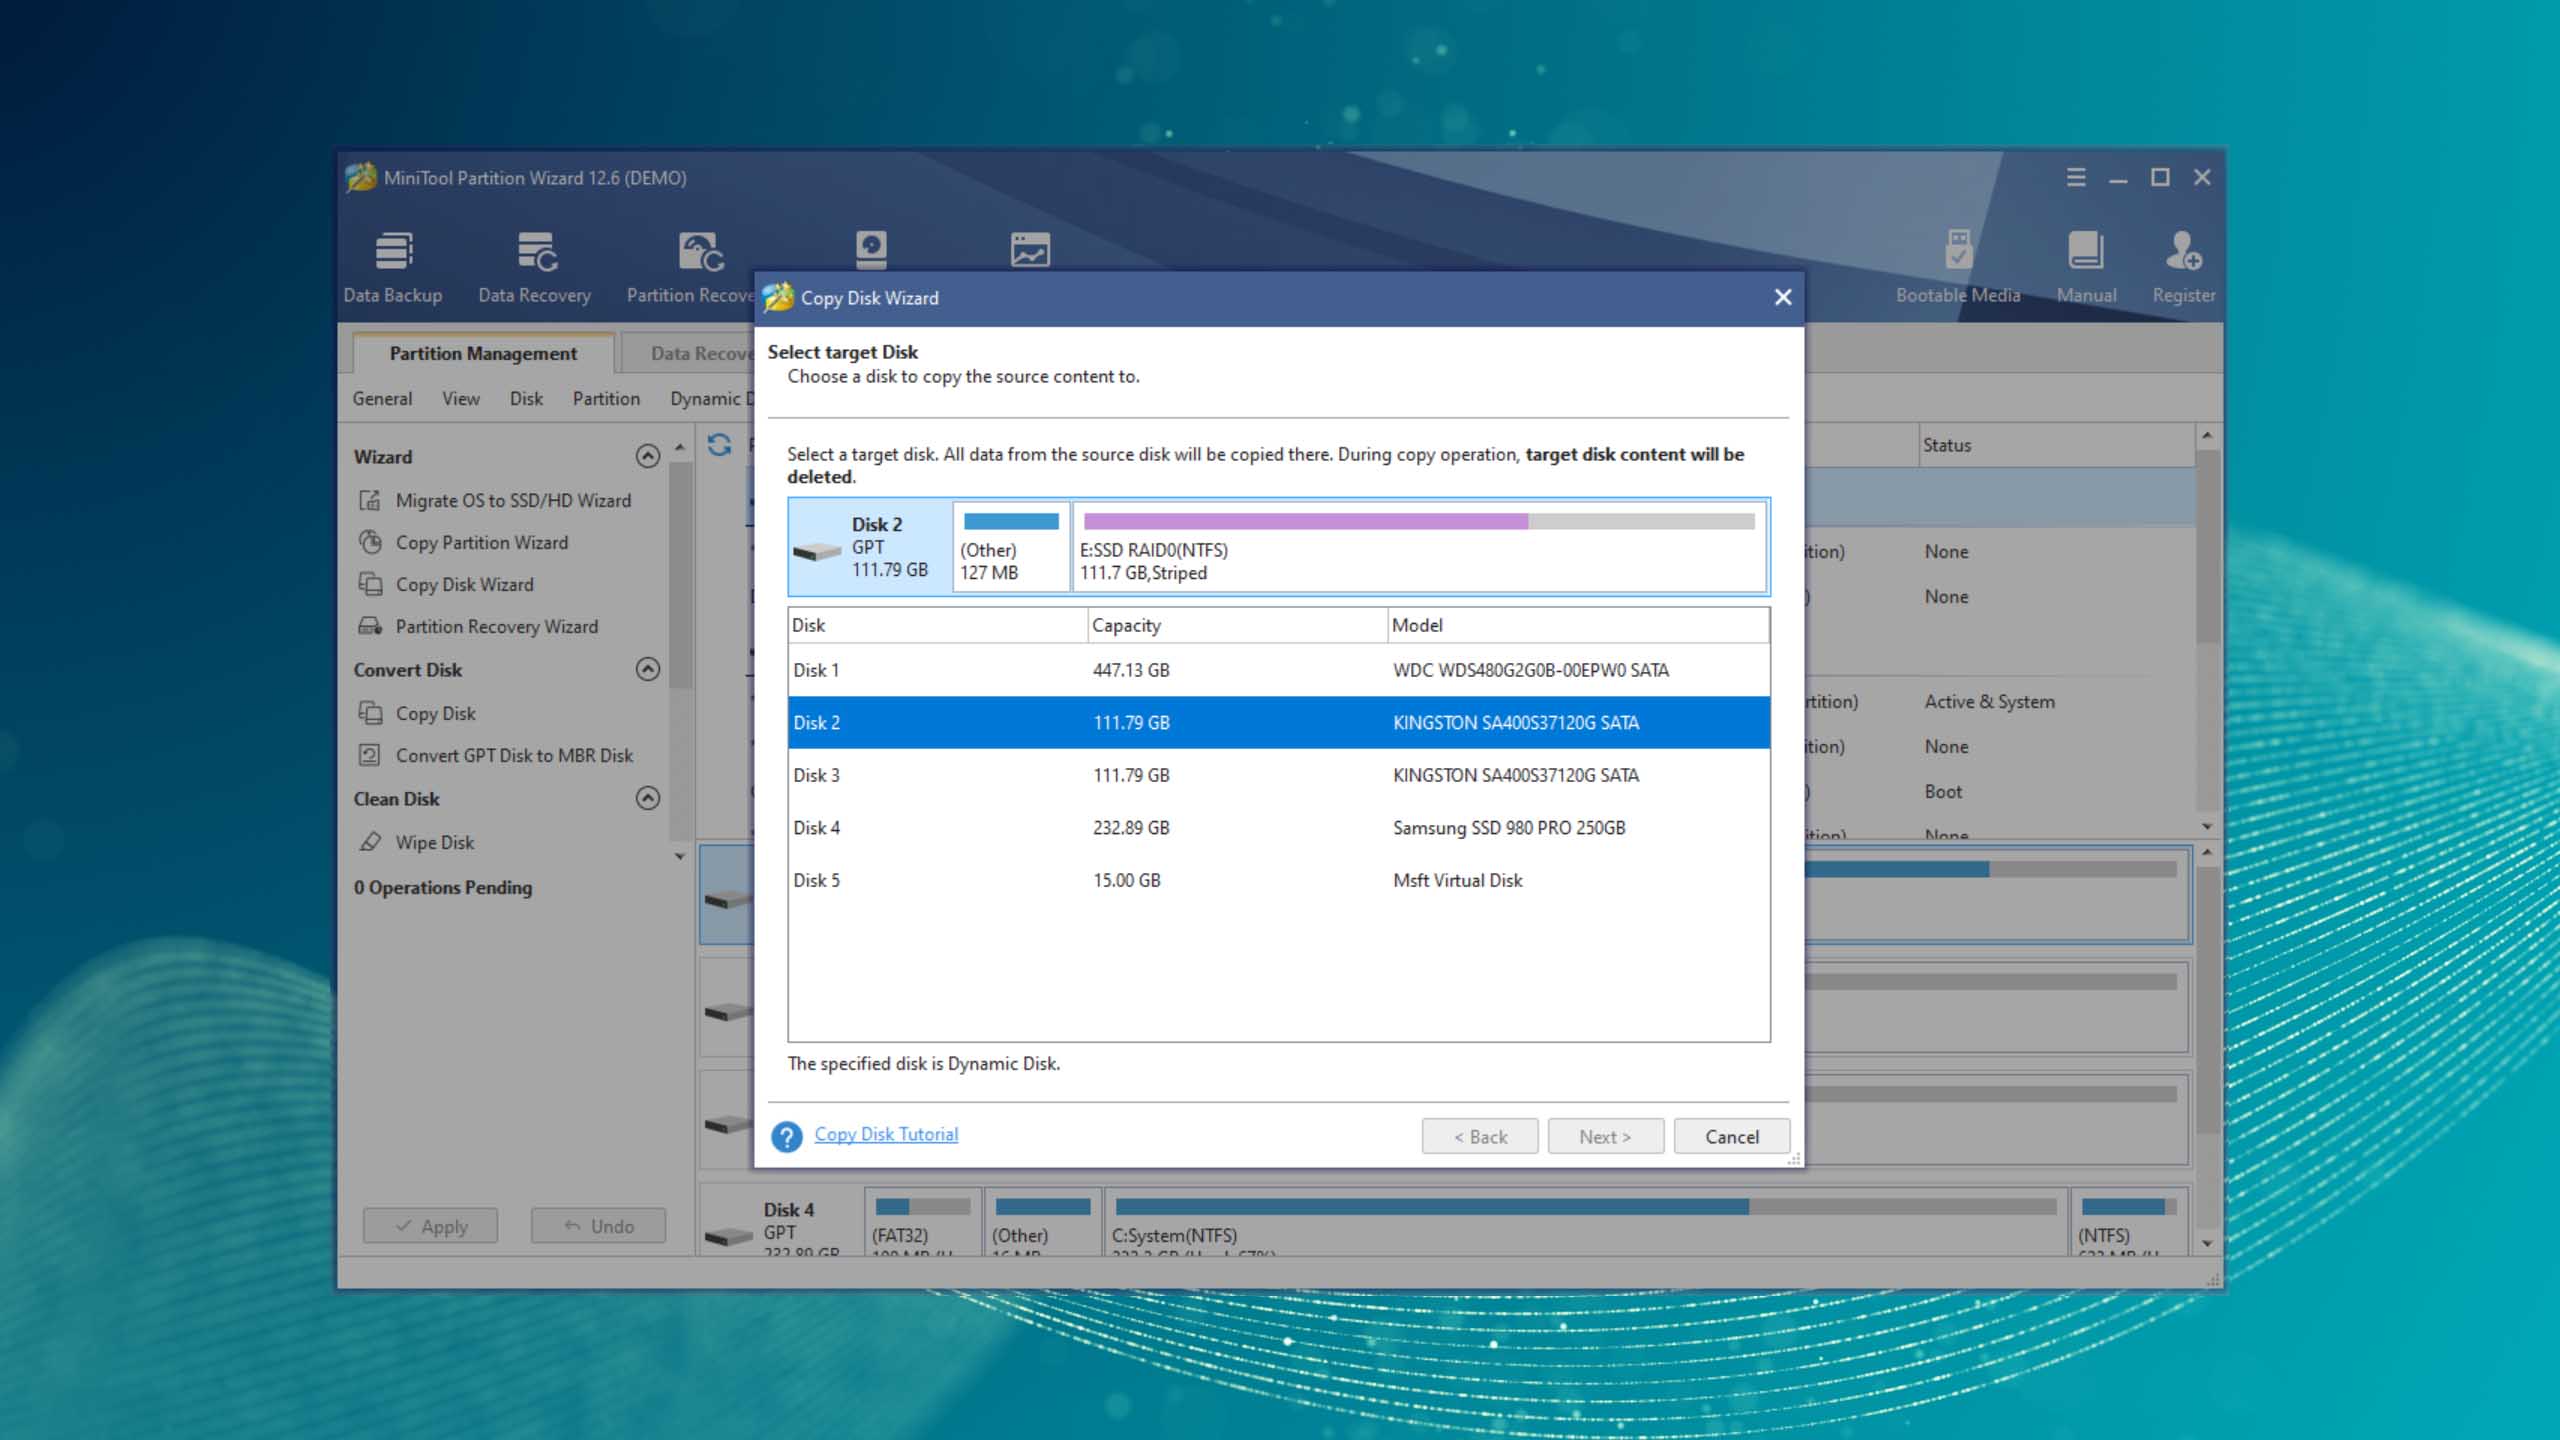Click the Back button
This screenshot has height=1440, width=2560.
tap(1480, 1136)
